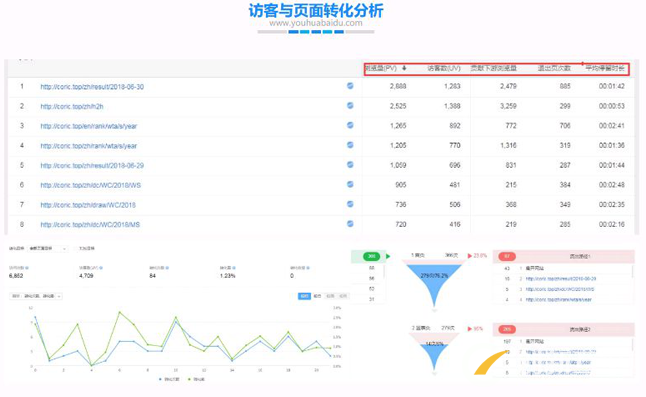Image resolution: width=646 pixels, height=397 pixels.
Task: Select the blue highlighted chart time-range tab
Action: point(304,296)
